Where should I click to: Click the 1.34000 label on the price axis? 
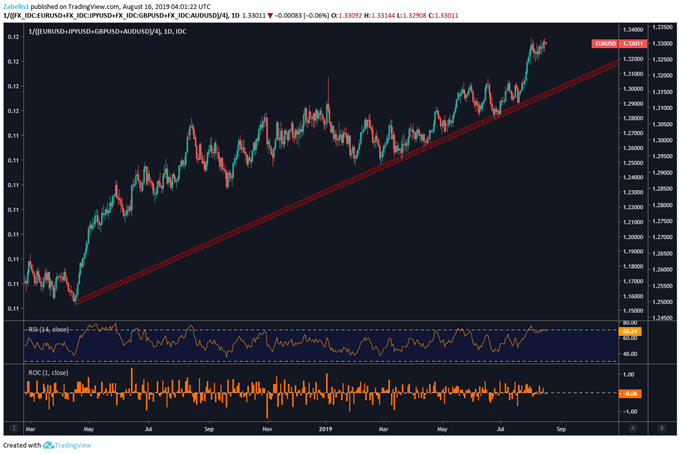click(x=633, y=29)
